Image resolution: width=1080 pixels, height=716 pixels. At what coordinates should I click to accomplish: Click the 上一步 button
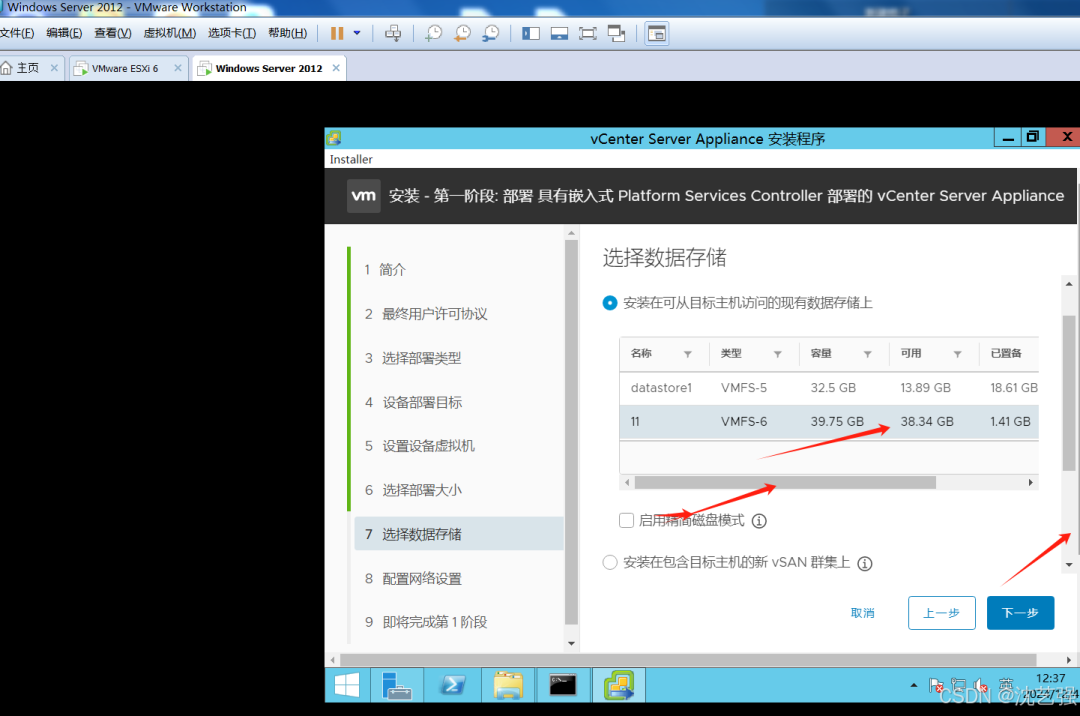[942, 613]
